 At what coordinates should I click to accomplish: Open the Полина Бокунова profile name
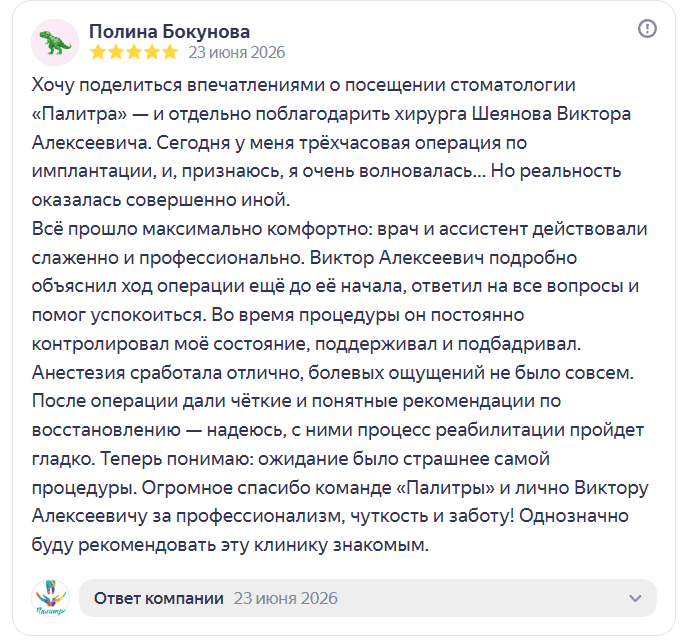pyautogui.click(x=169, y=31)
